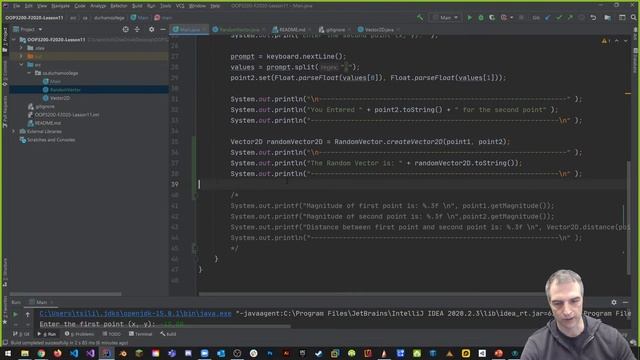The height and width of the screenshot is (360, 640).
Task: Select Main class in project tree
Action: coord(55,82)
